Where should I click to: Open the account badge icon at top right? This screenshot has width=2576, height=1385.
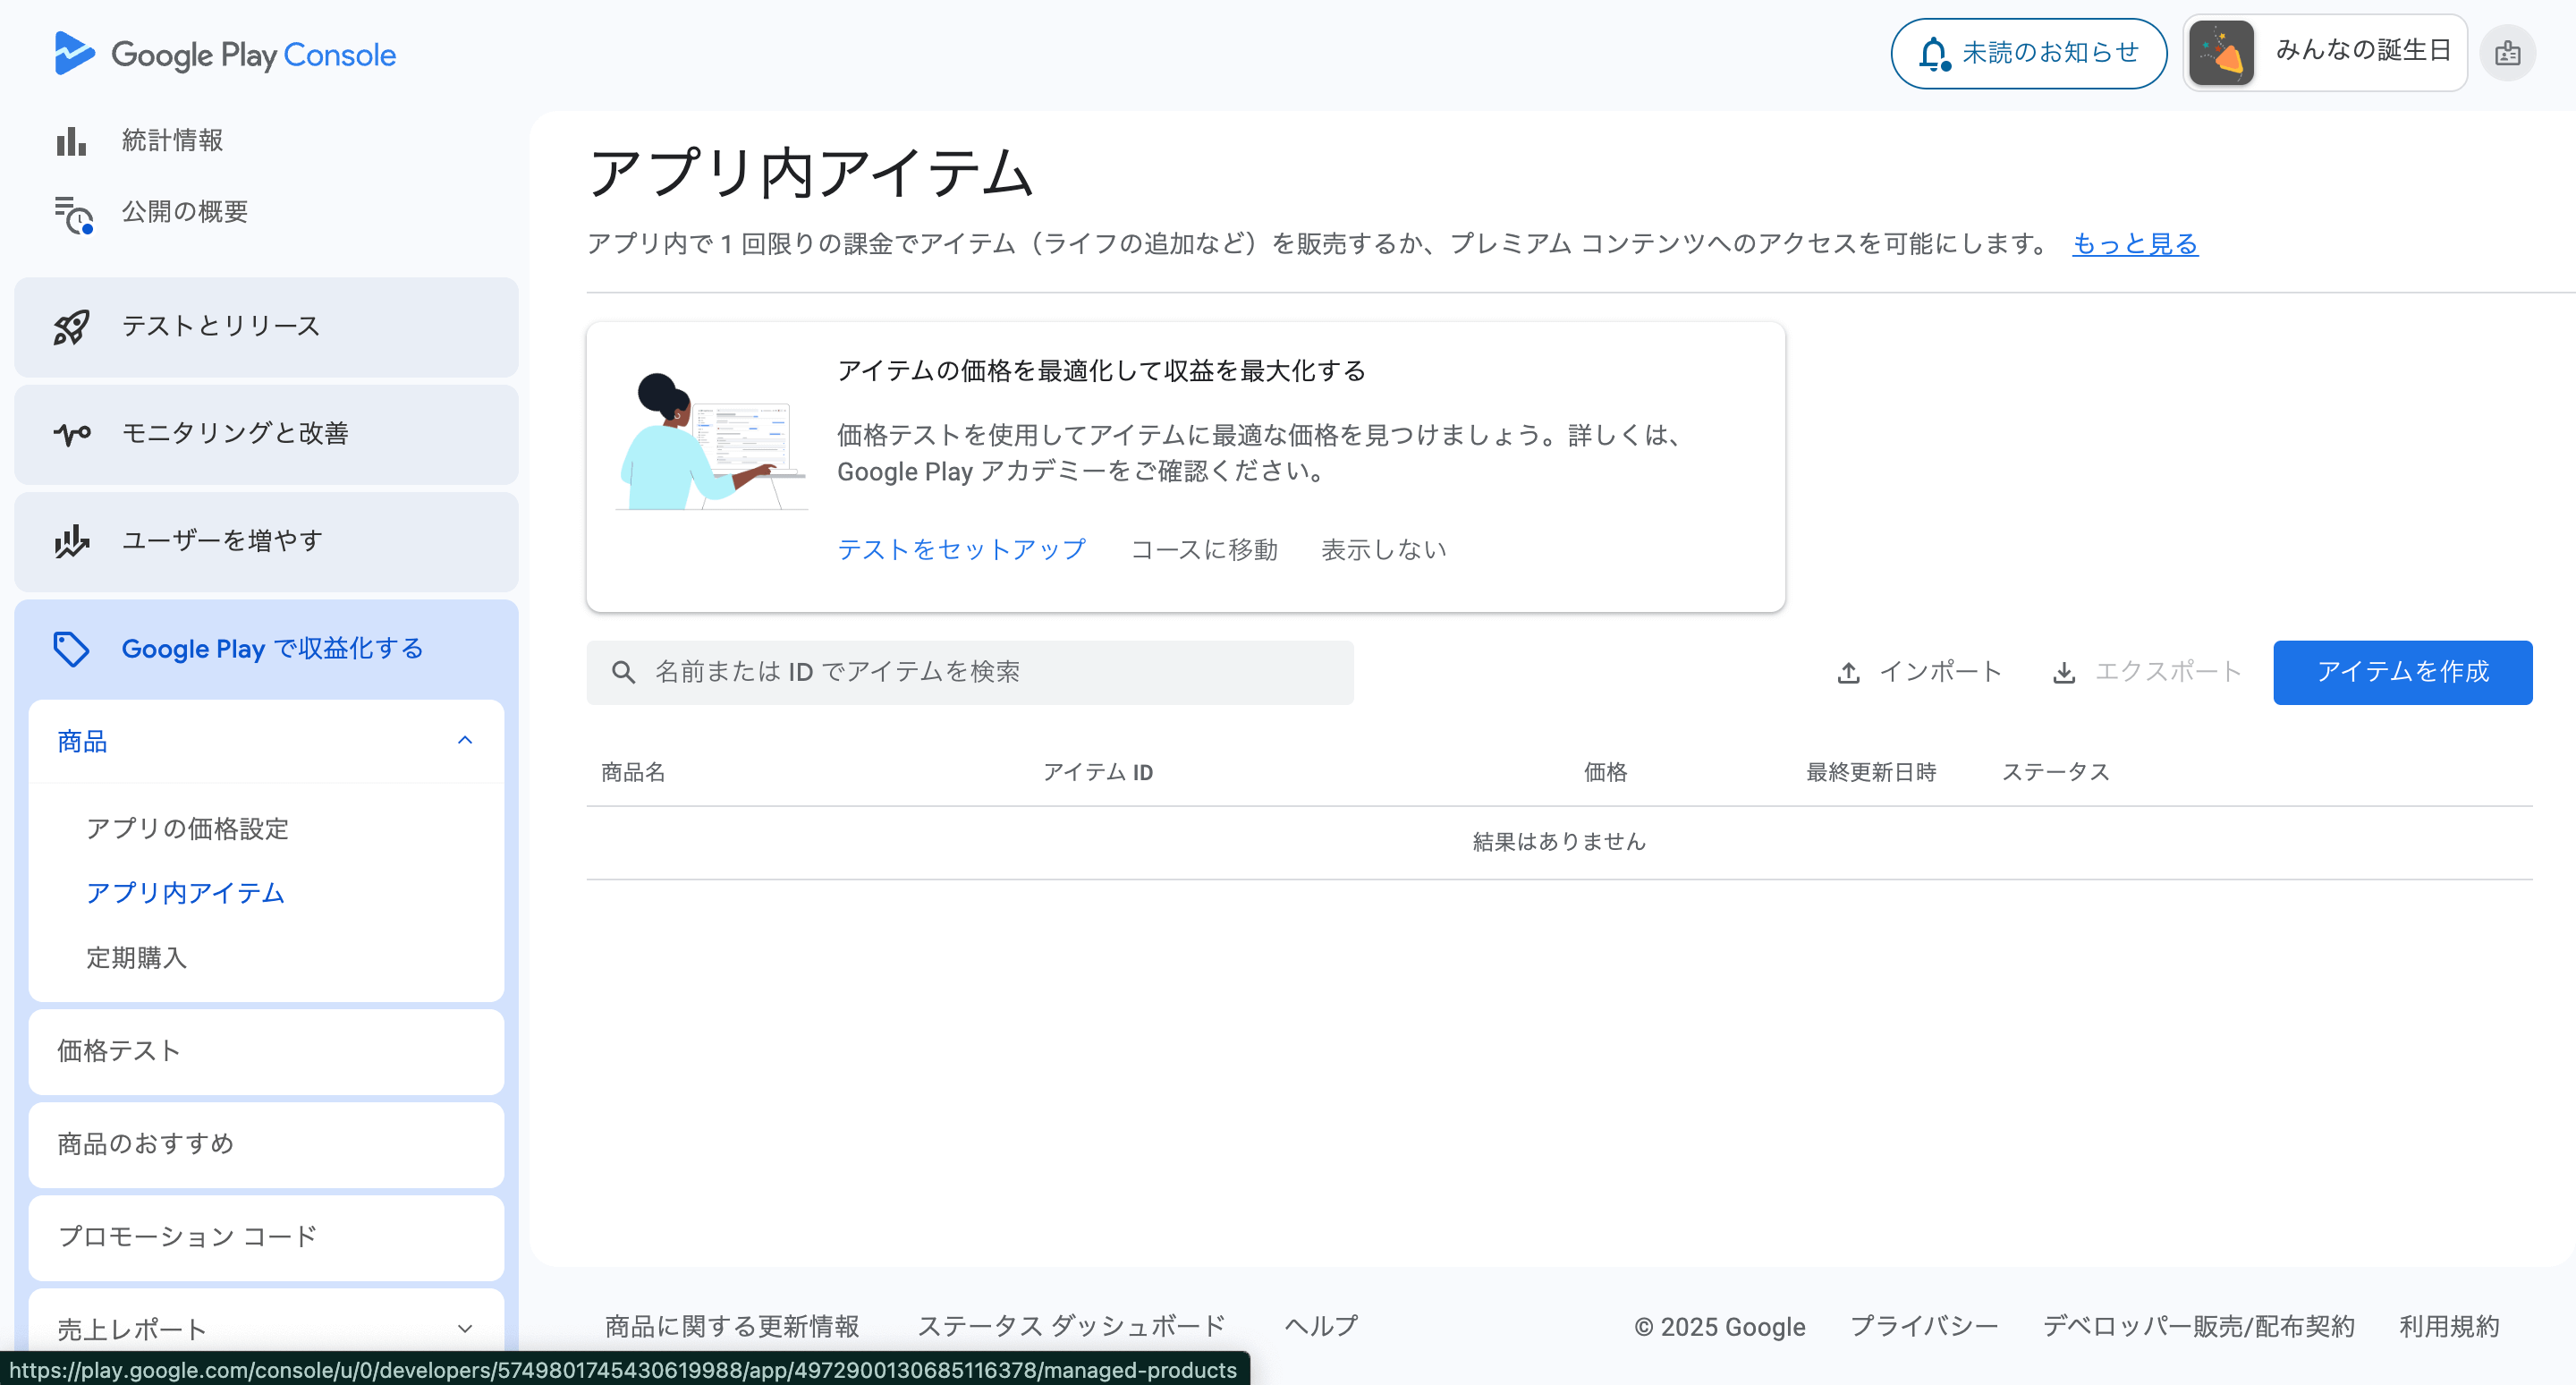point(2507,53)
